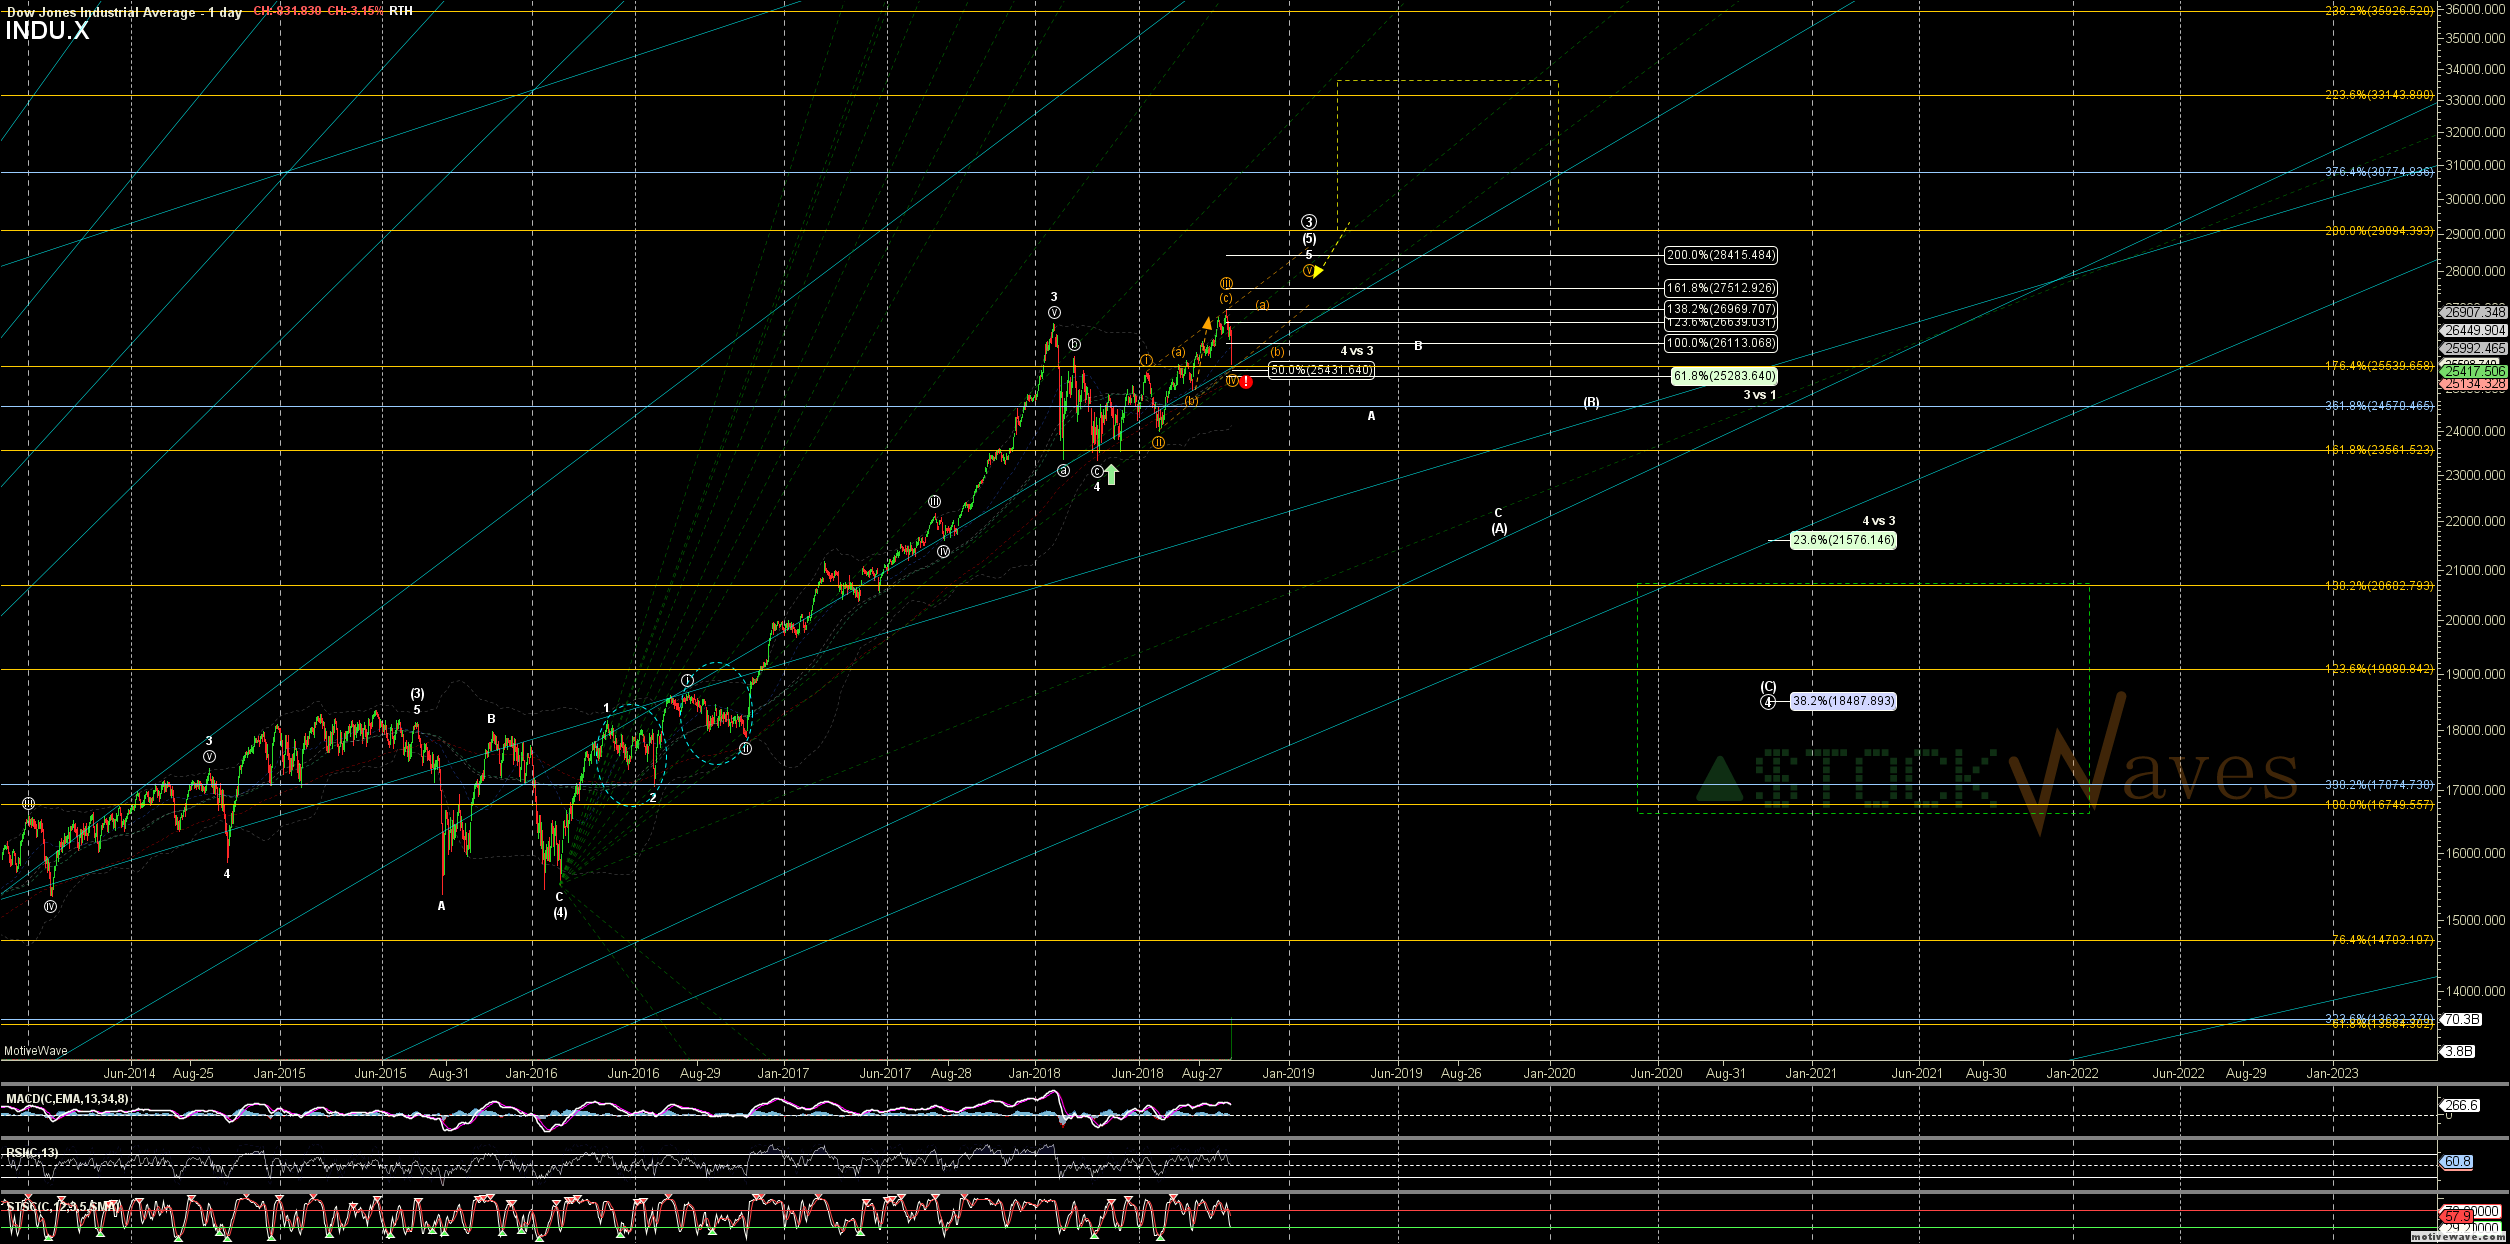Click the (B) wave label
The width and height of the screenshot is (2510, 1244).
[1591, 403]
